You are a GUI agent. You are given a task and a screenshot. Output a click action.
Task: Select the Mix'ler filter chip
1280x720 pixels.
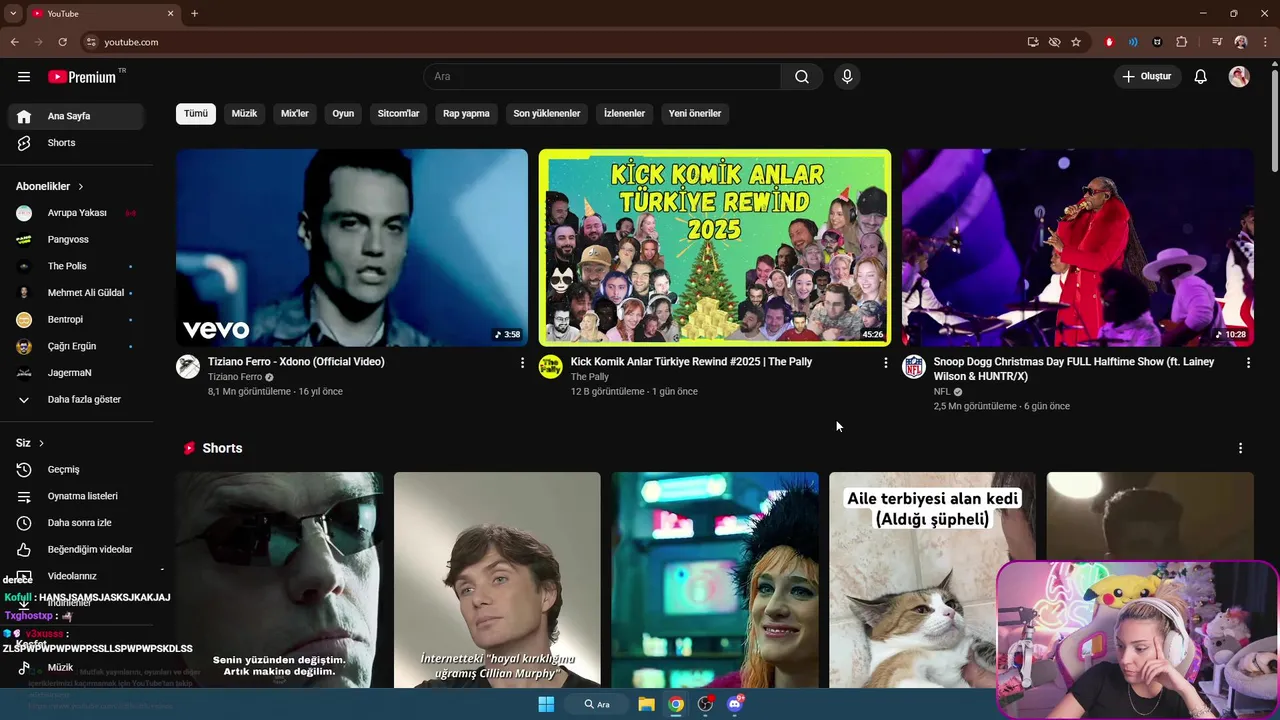click(295, 114)
